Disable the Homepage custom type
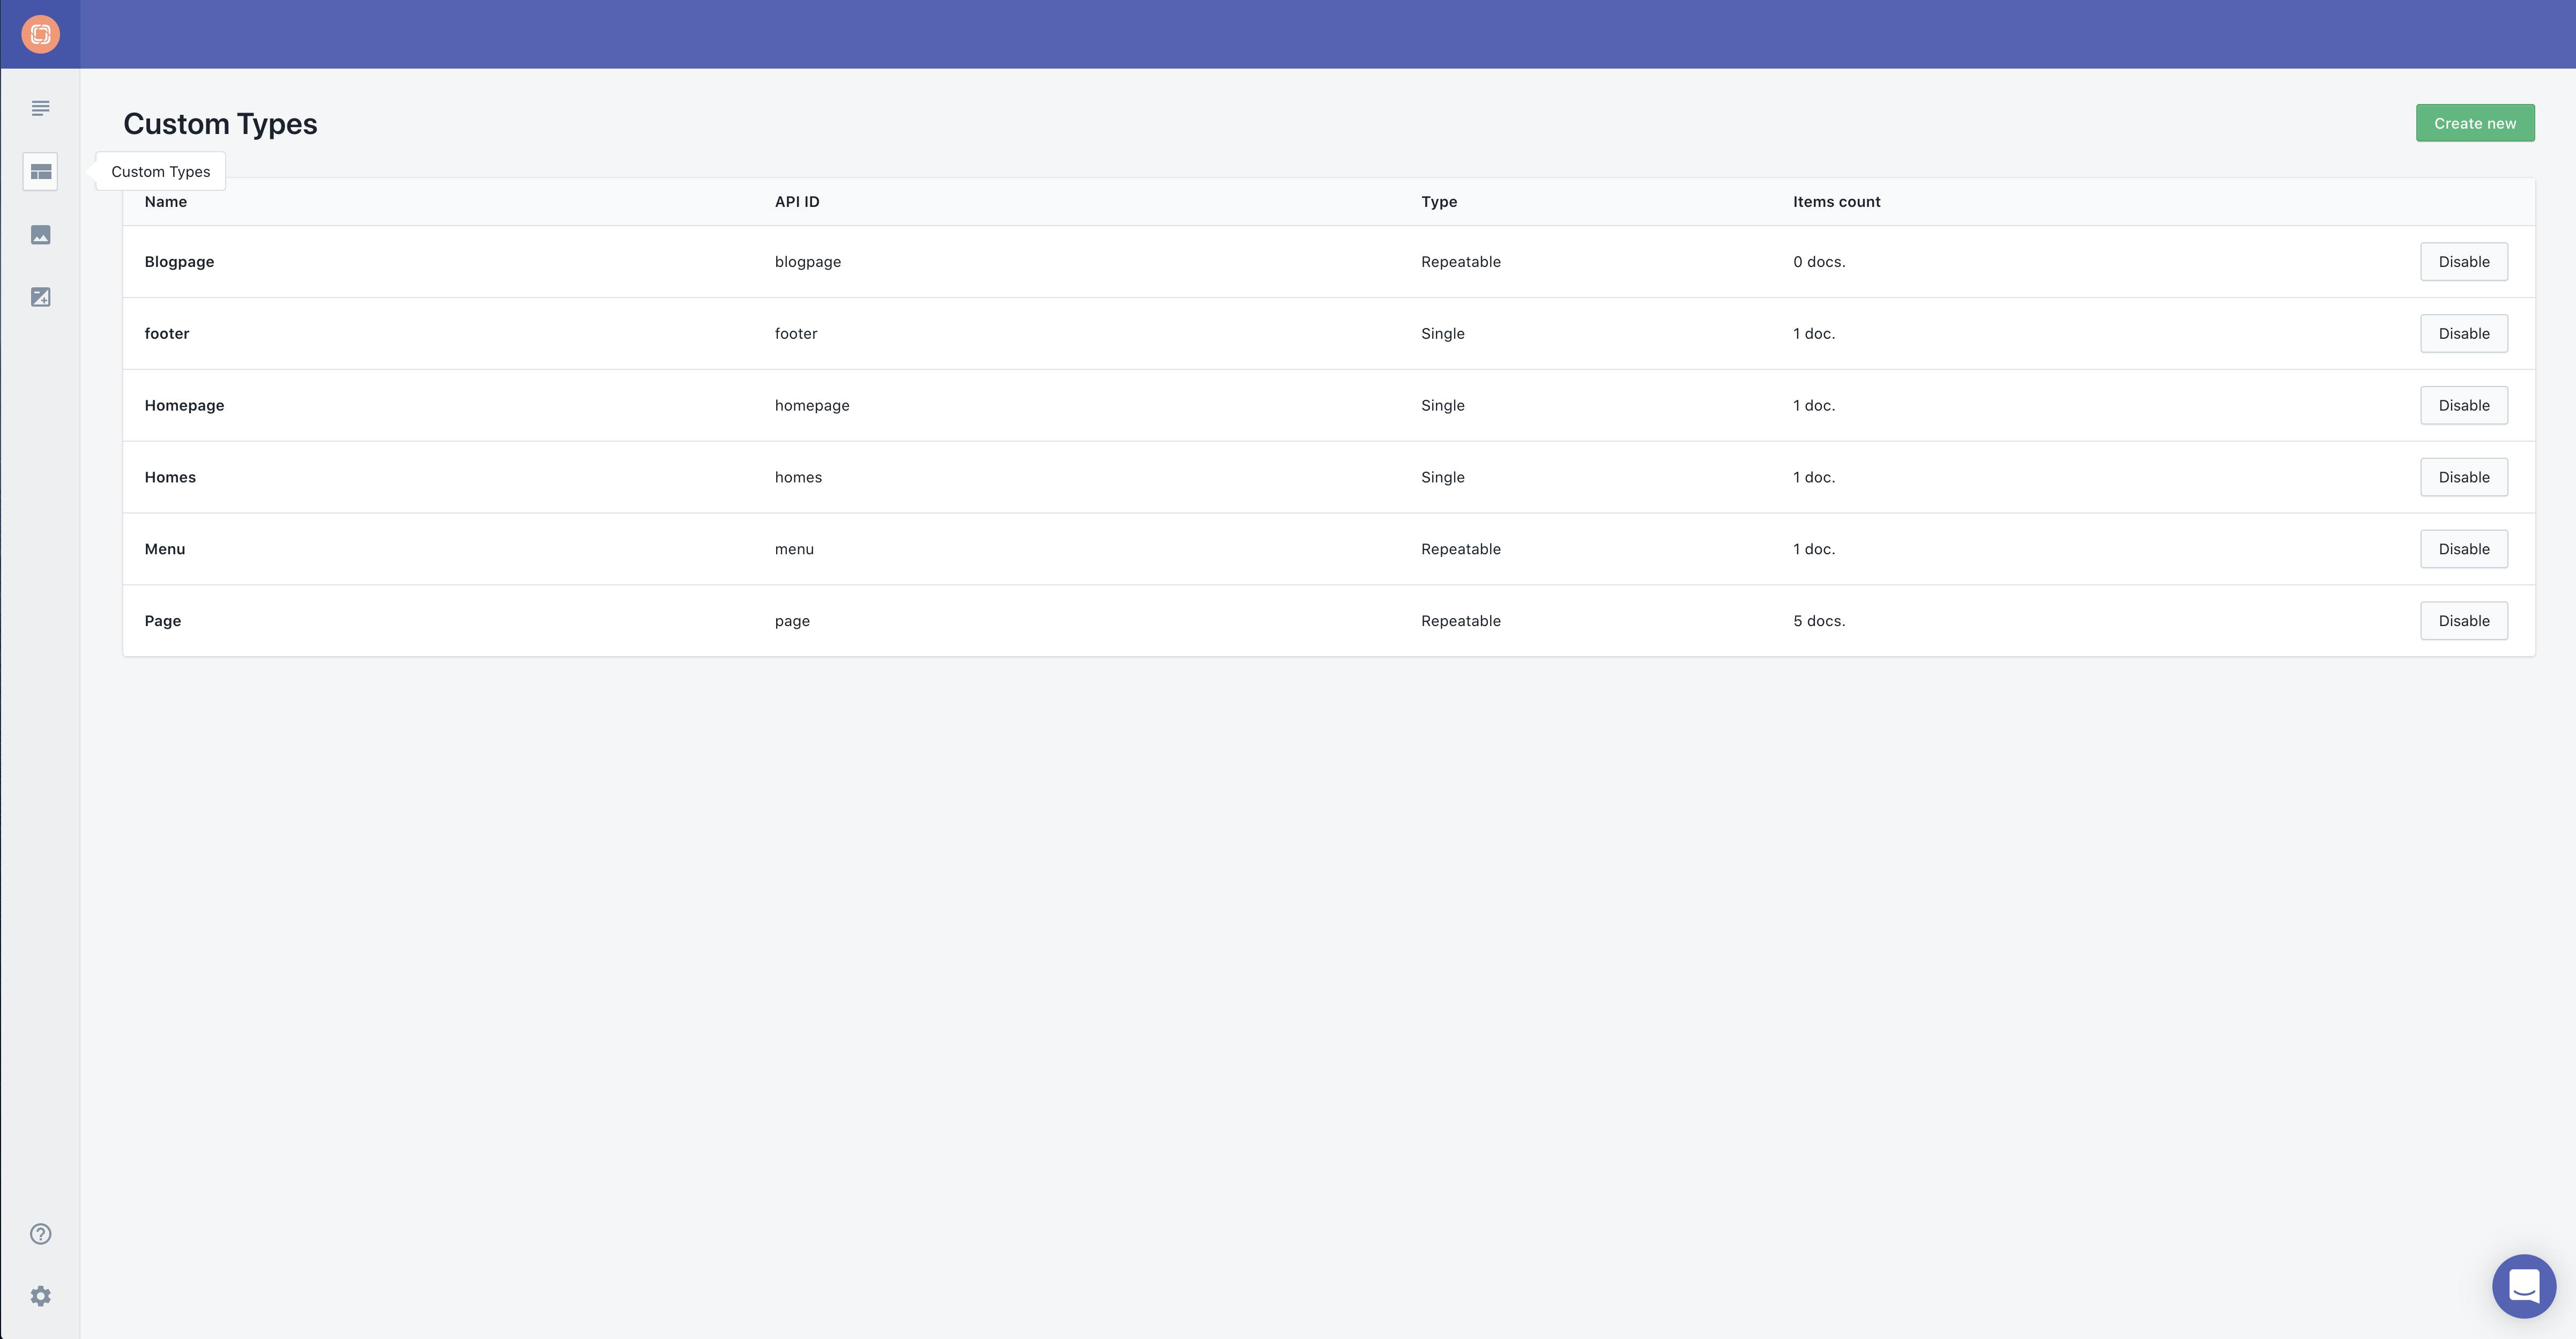The width and height of the screenshot is (2576, 1339). click(x=2463, y=405)
